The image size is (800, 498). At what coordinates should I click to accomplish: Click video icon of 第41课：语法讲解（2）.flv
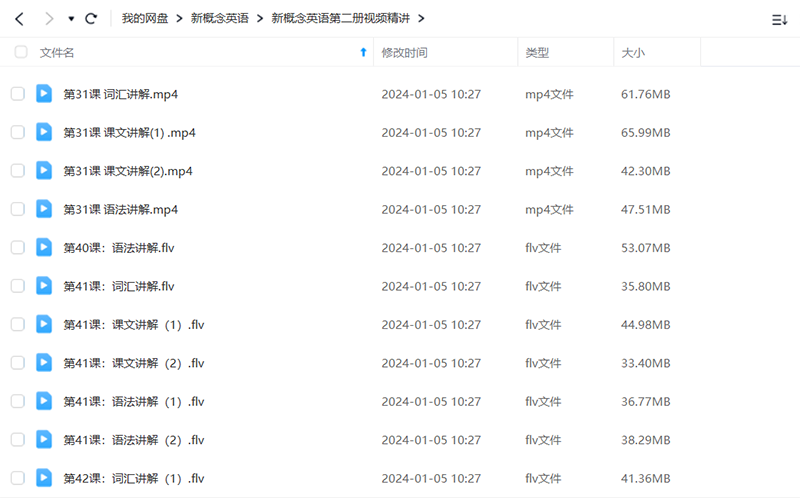(44, 439)
